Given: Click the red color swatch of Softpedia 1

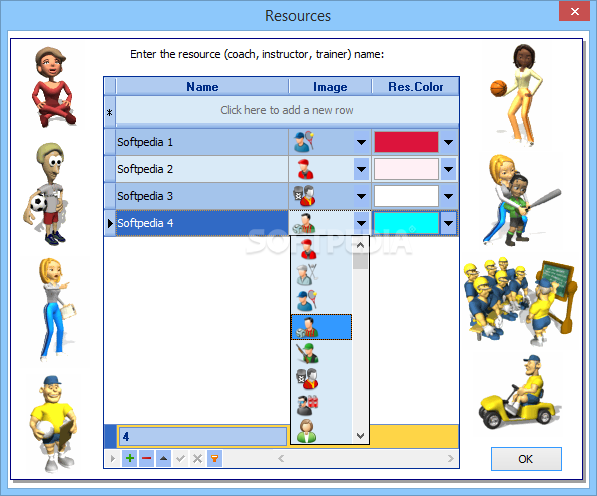Looking at the screenshot, I should click(x=406, y=142).
